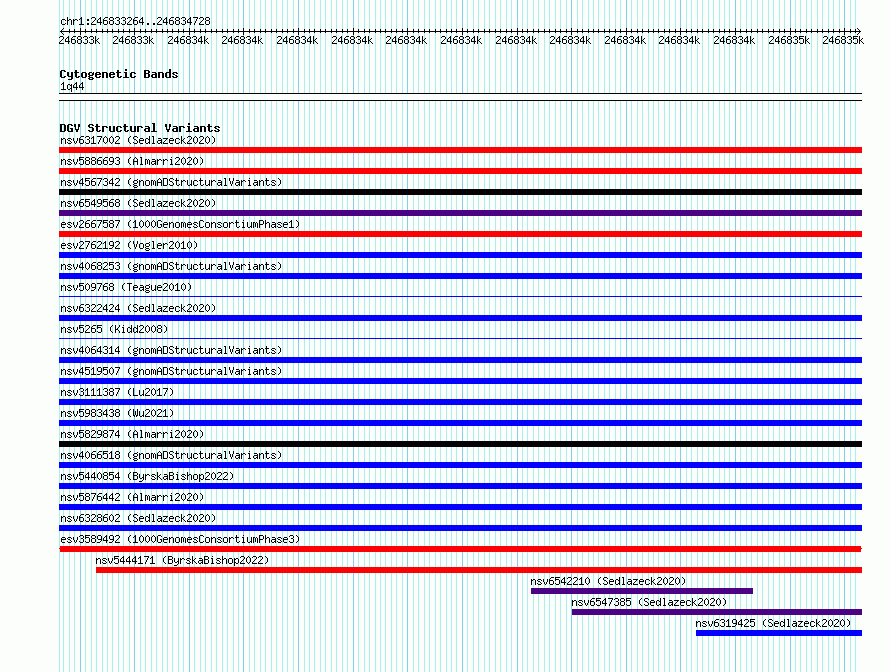Click the purple bar under nsv6547385
The image size is (890, 672).
click(716, 612)
